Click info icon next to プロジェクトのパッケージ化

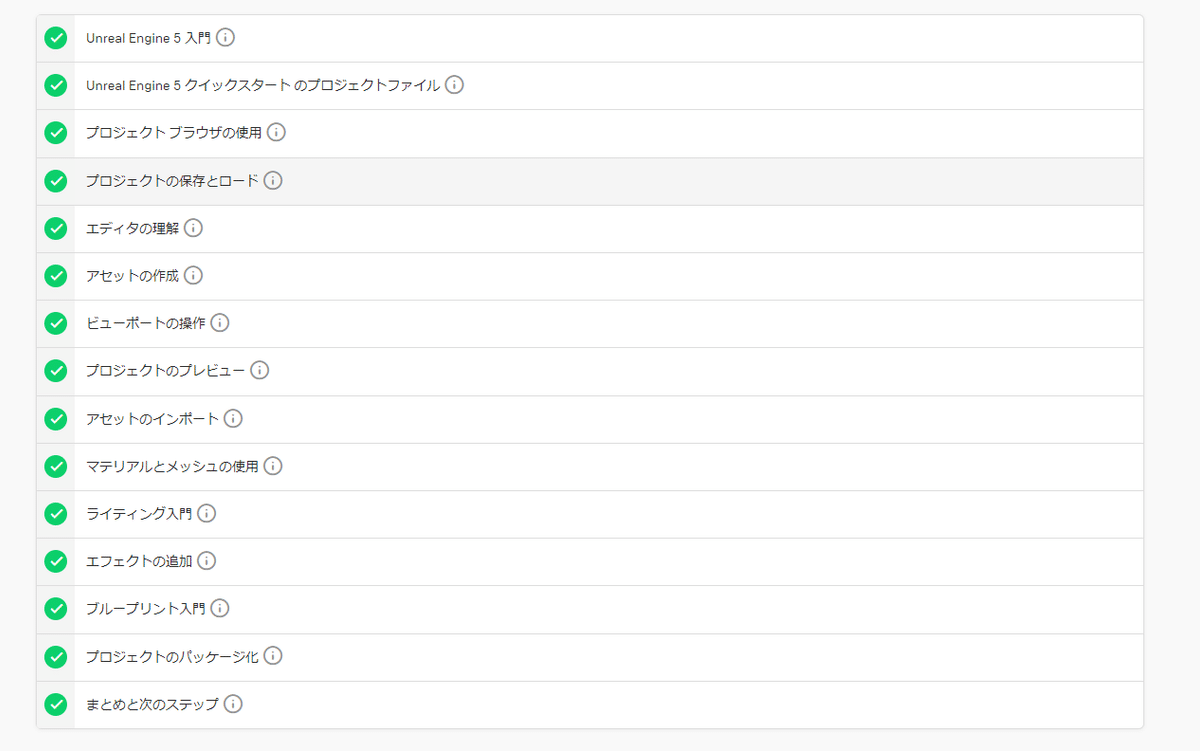pyautogui.click(x=273, y=656)
